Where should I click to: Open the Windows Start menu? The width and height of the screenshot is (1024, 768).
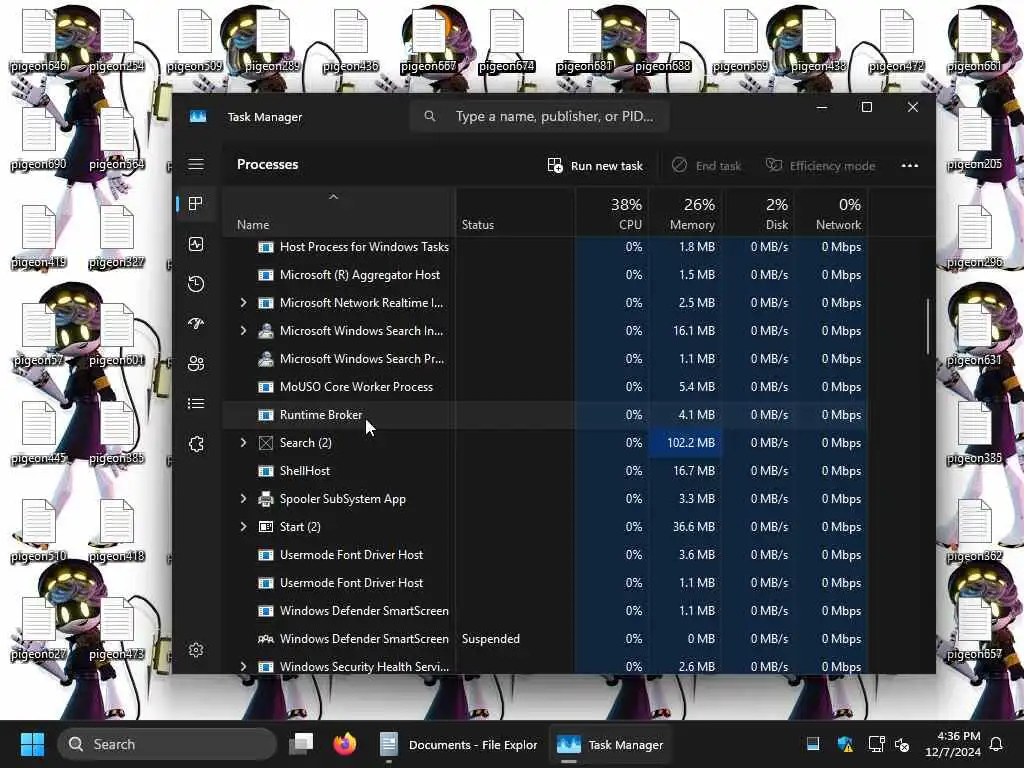(x=32, y=744)
